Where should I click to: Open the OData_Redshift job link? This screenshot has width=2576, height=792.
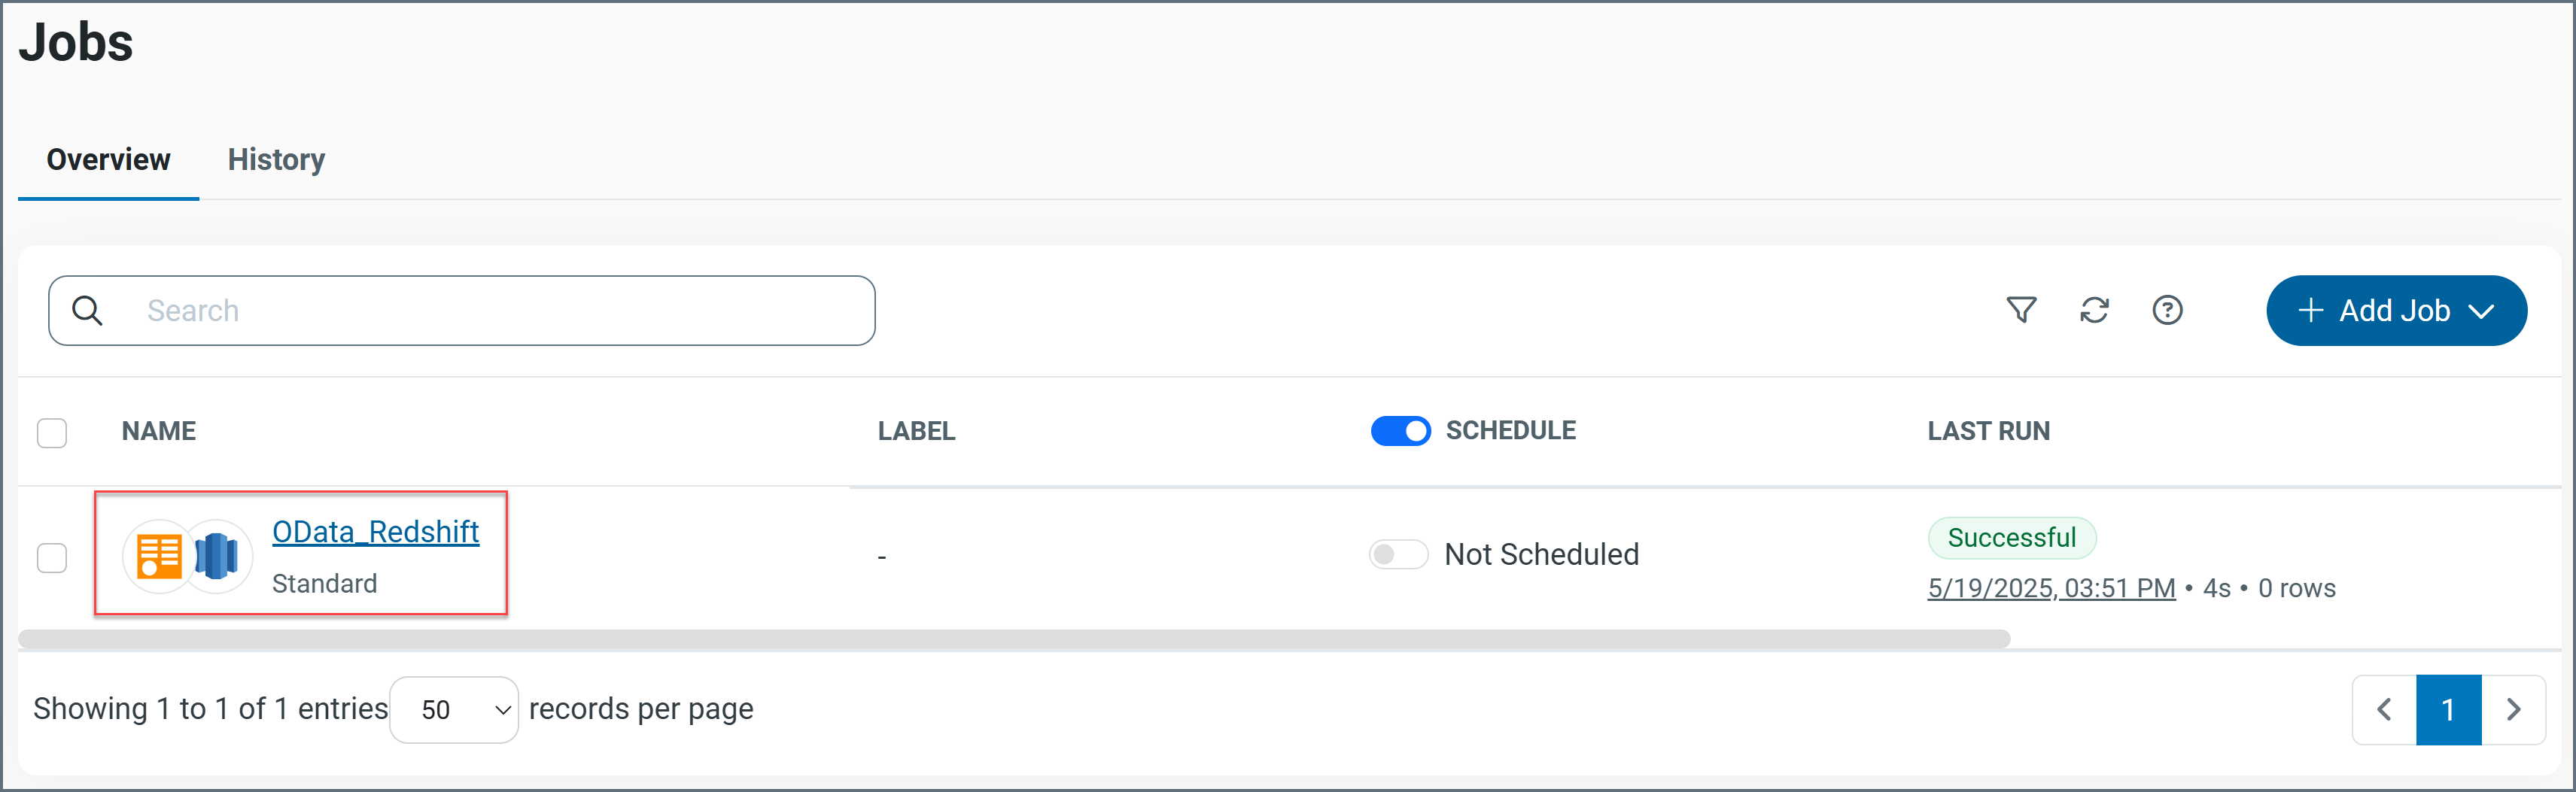coord(375,532)
